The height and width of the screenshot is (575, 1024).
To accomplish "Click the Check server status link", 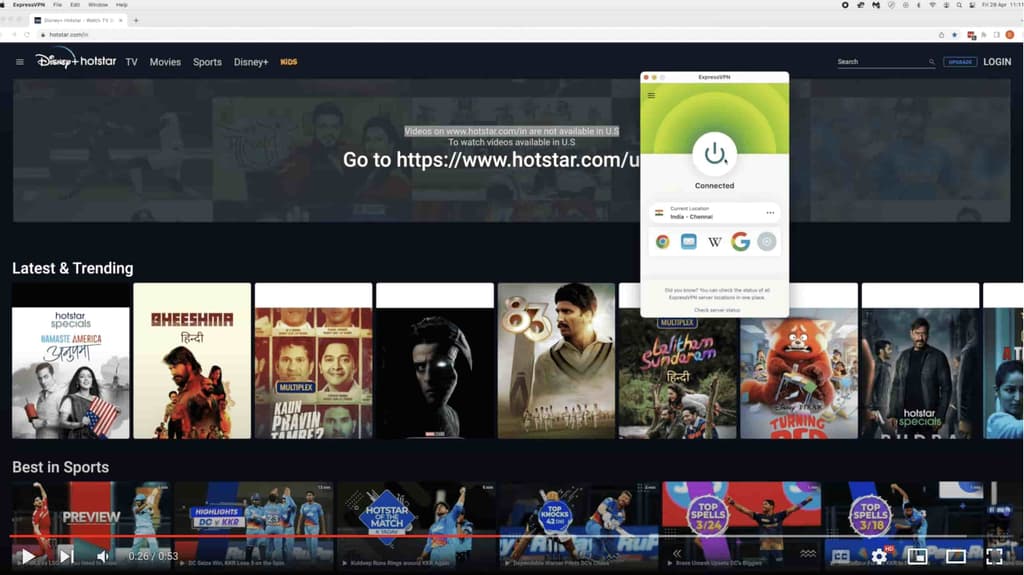I will pyautogui.click(x=716, y=310).
